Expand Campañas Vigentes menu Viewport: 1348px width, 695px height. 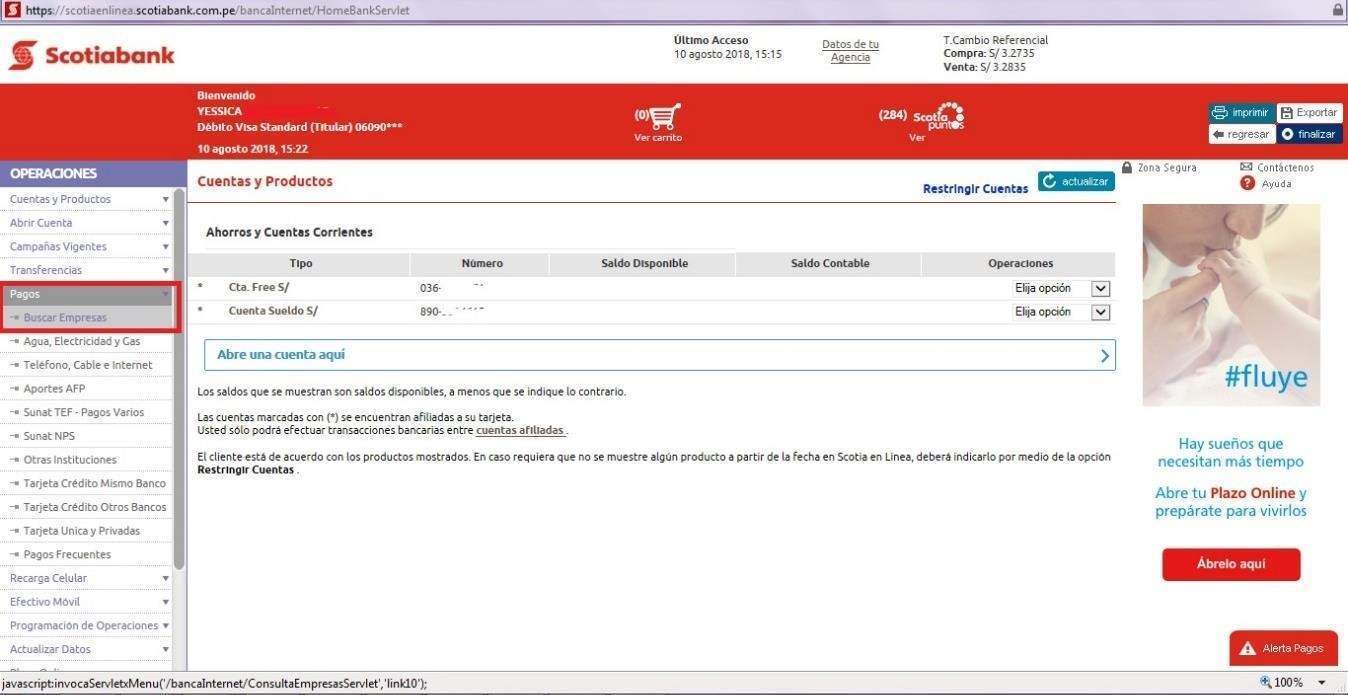tap(88, 246)
